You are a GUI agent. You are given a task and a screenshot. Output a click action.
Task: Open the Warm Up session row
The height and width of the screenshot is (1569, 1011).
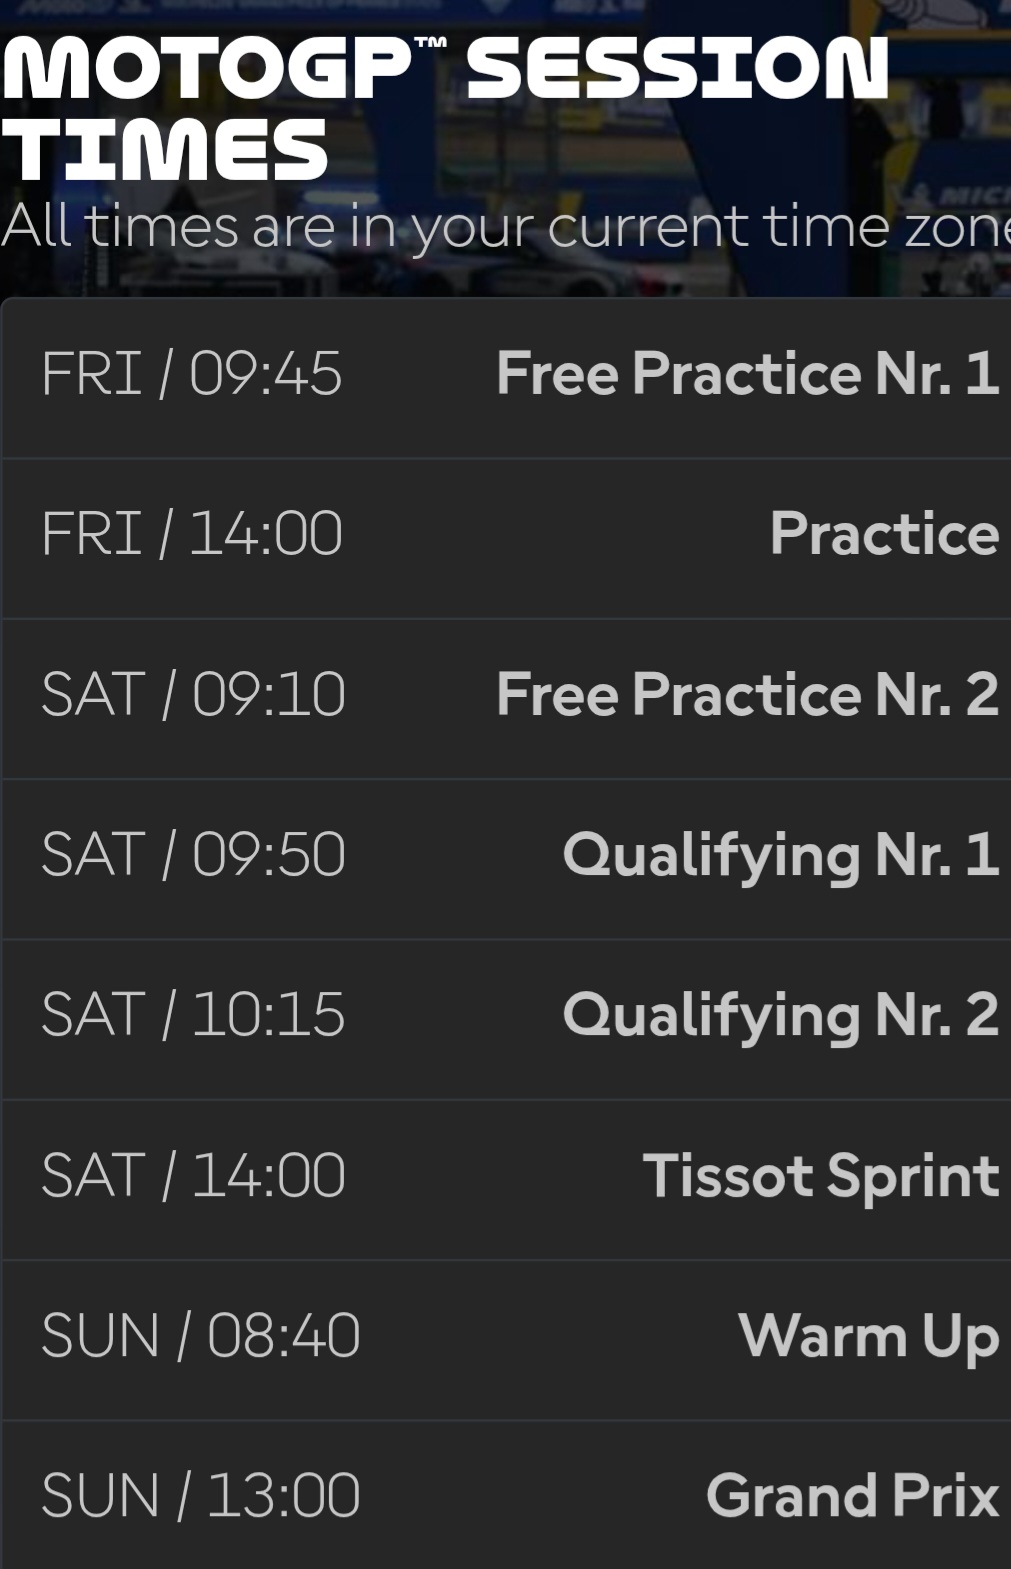506,1341
